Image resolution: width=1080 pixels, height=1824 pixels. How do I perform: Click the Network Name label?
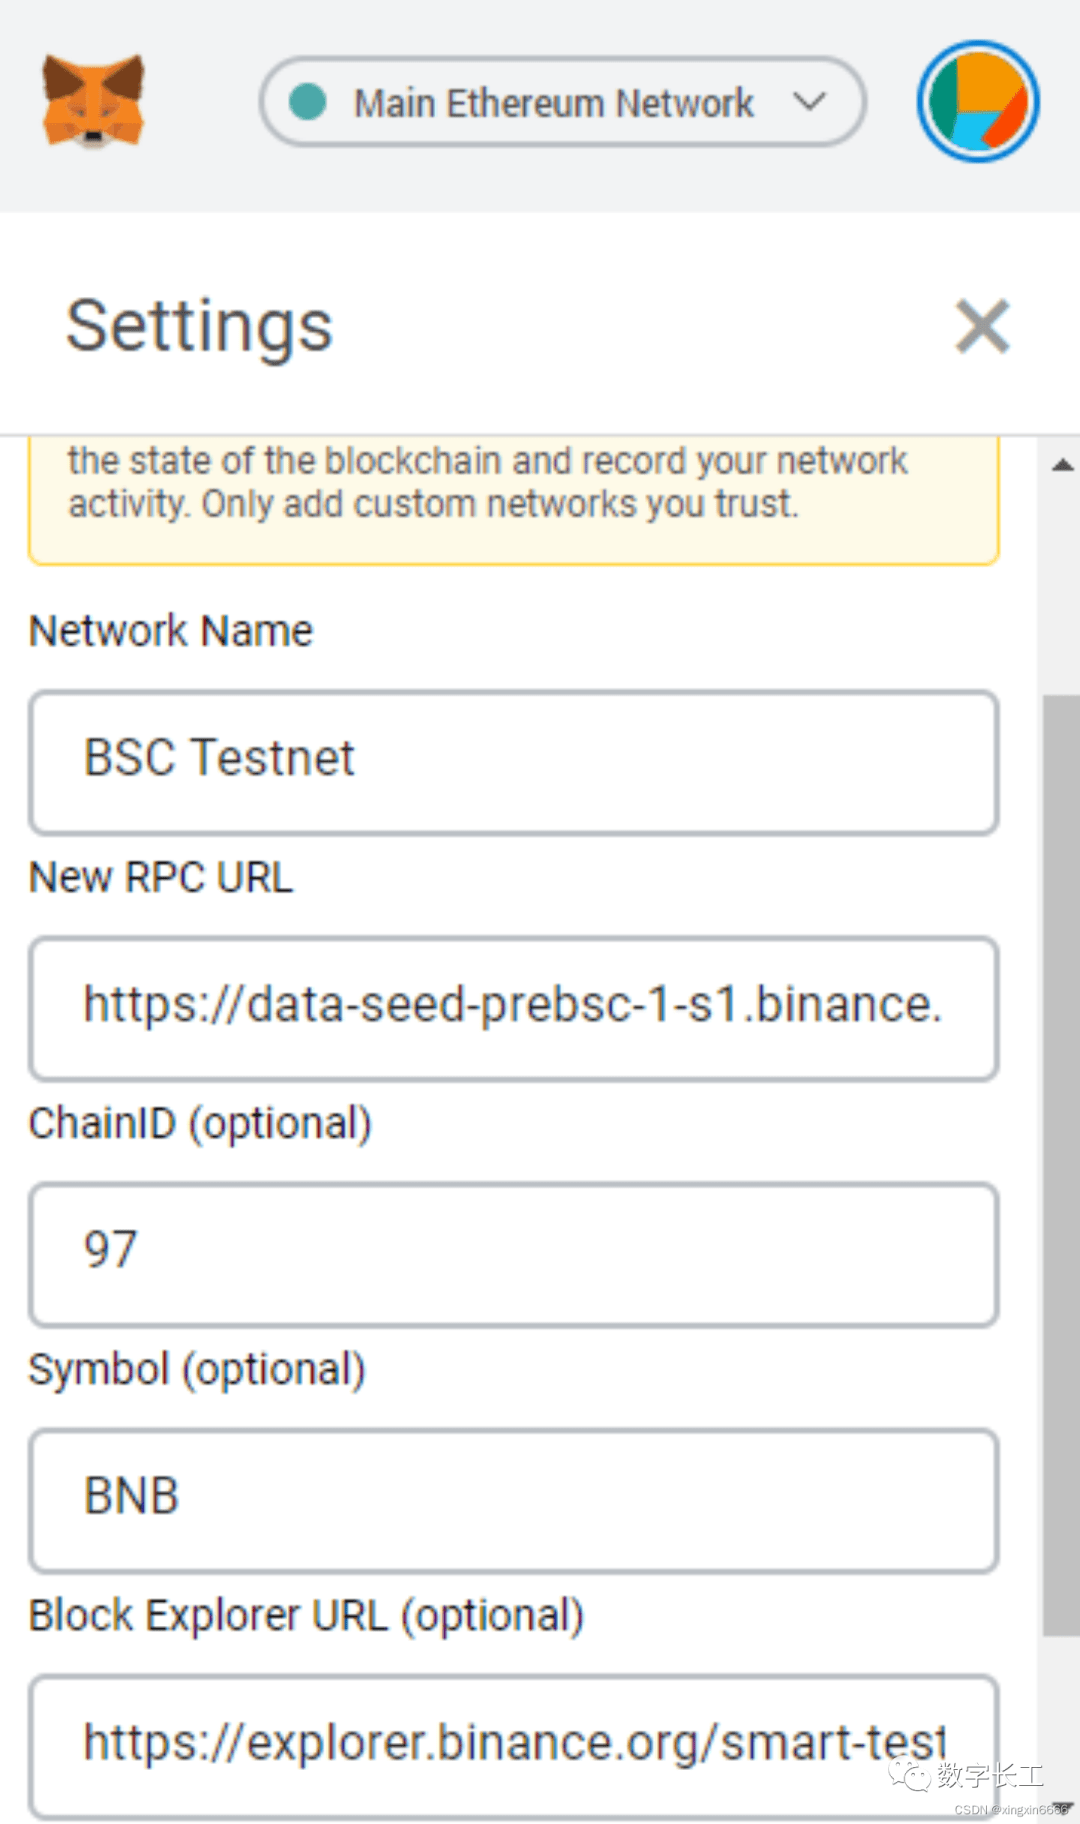[171, 631]
